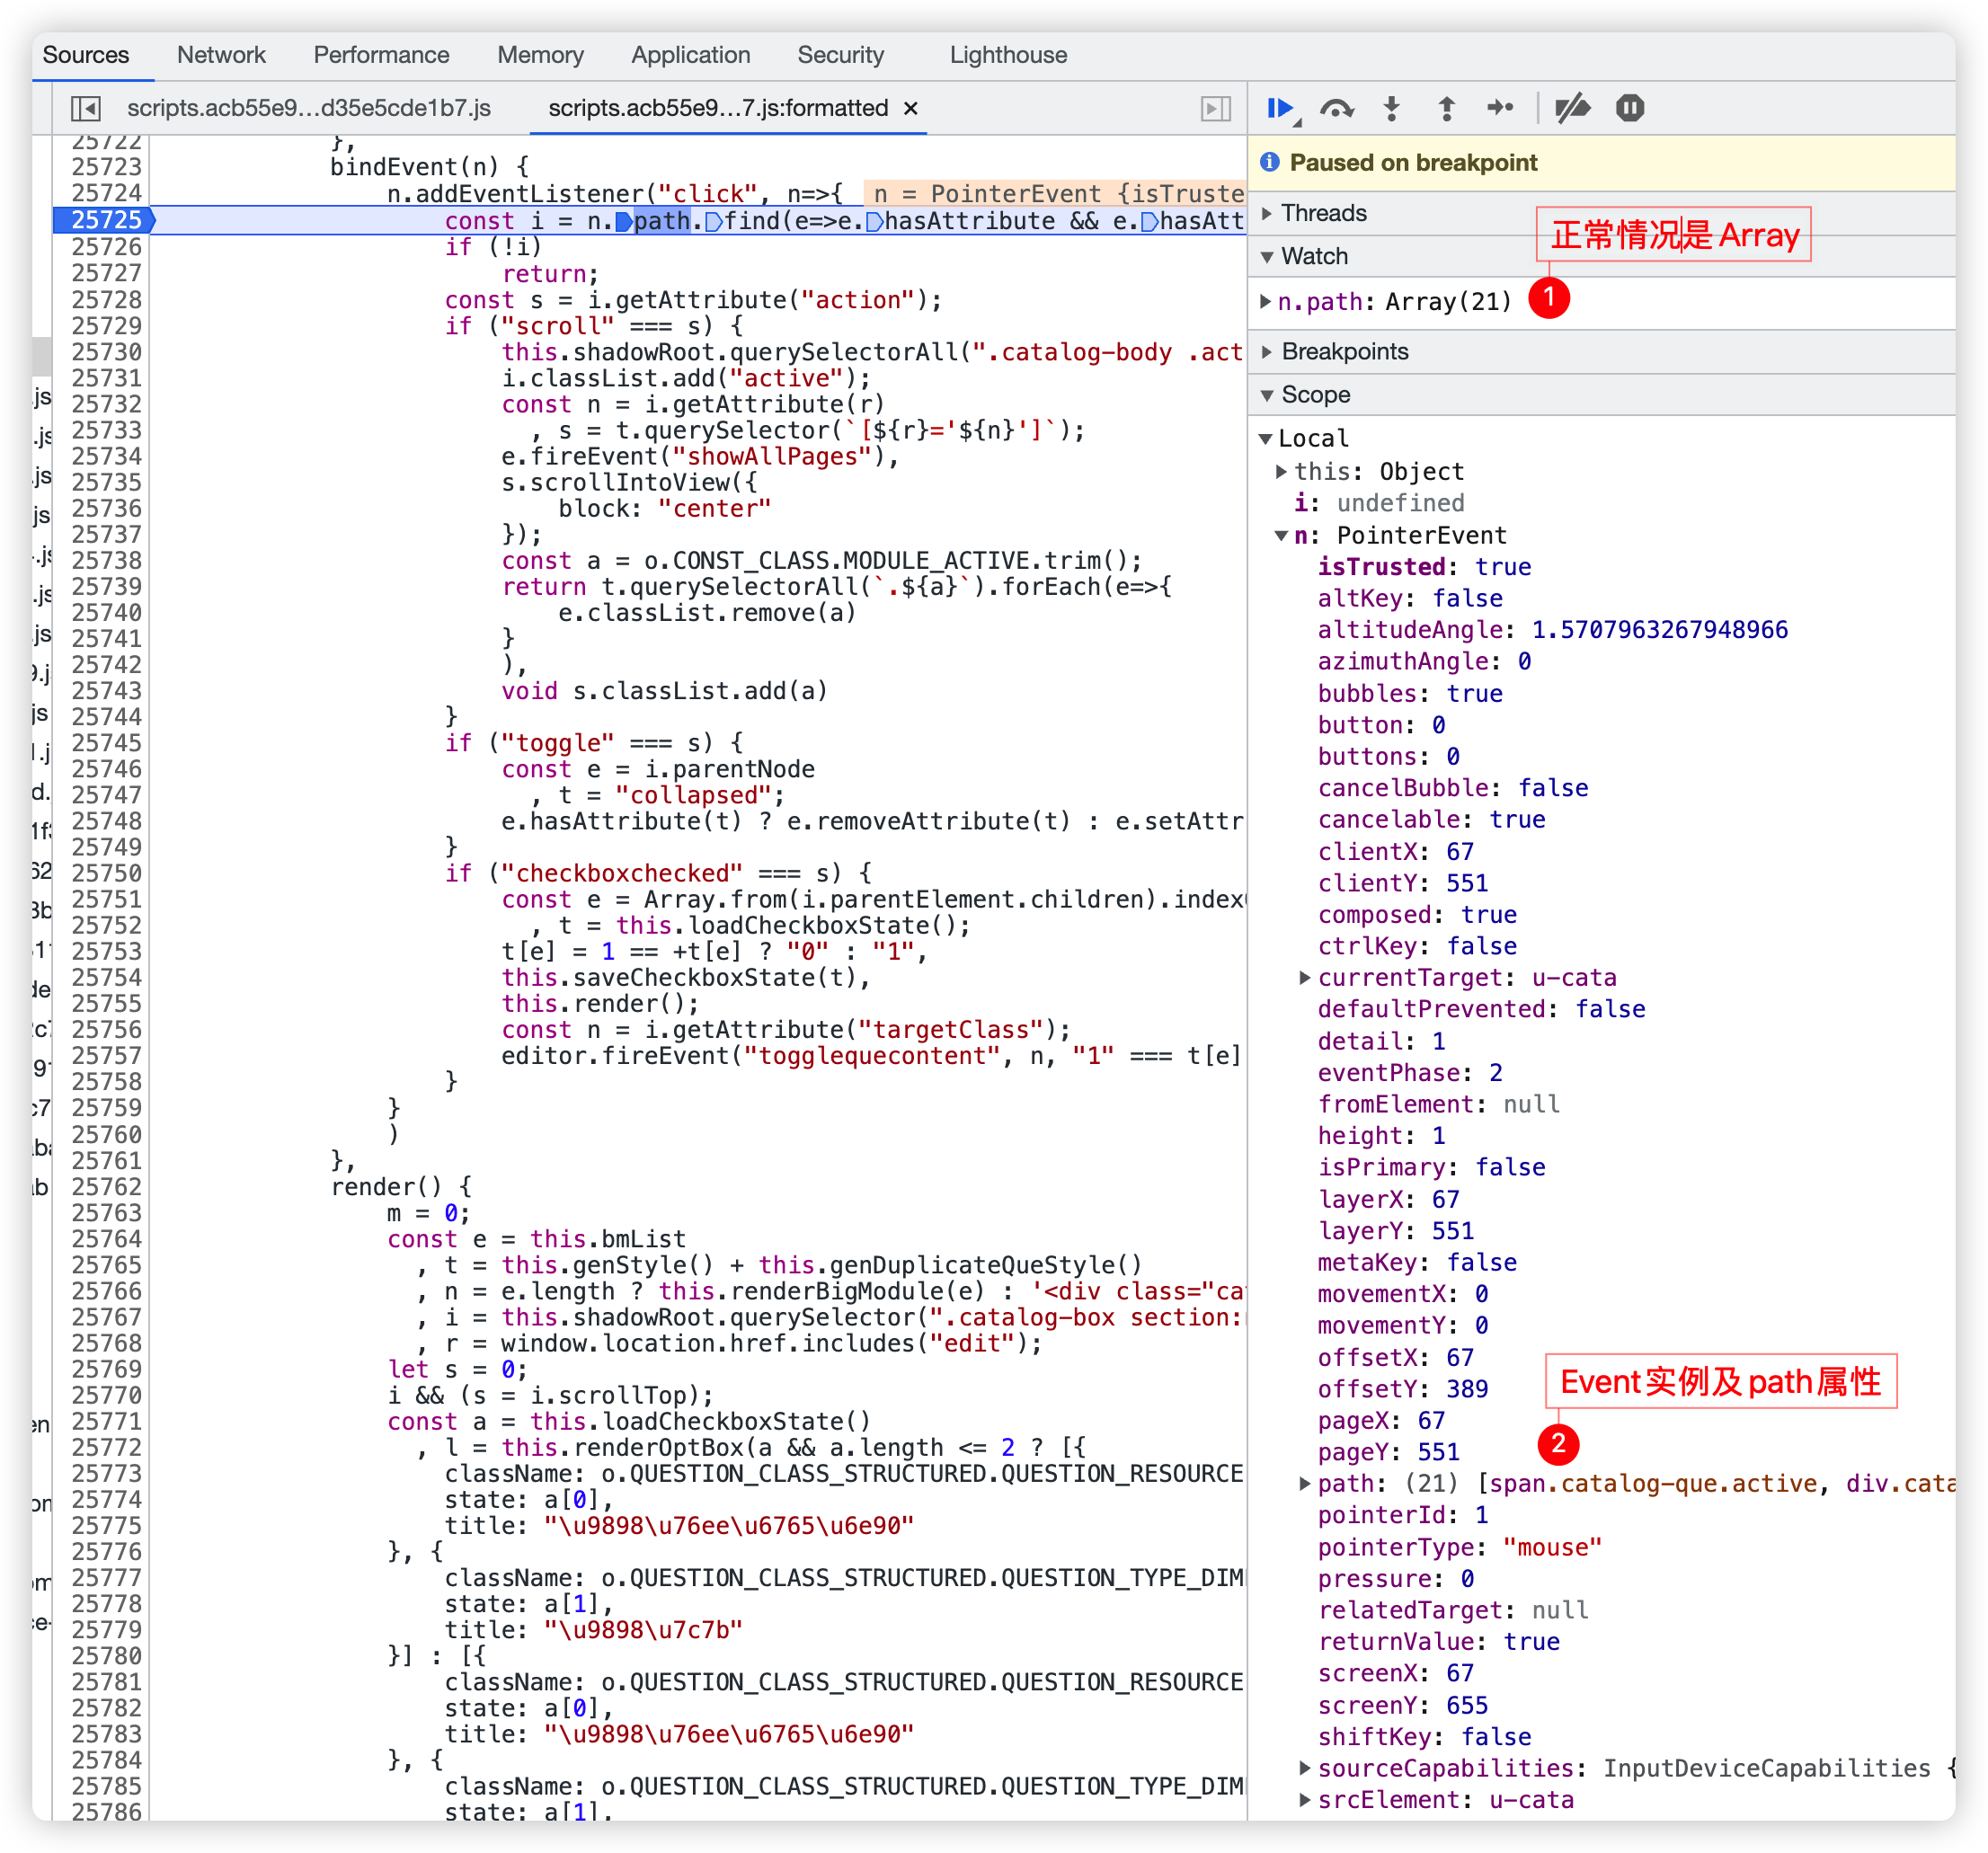Viewport: 1988px width, 1853px height.
Task: Click 'screenY: 655' property
Action: (x=1402, y=1705)
